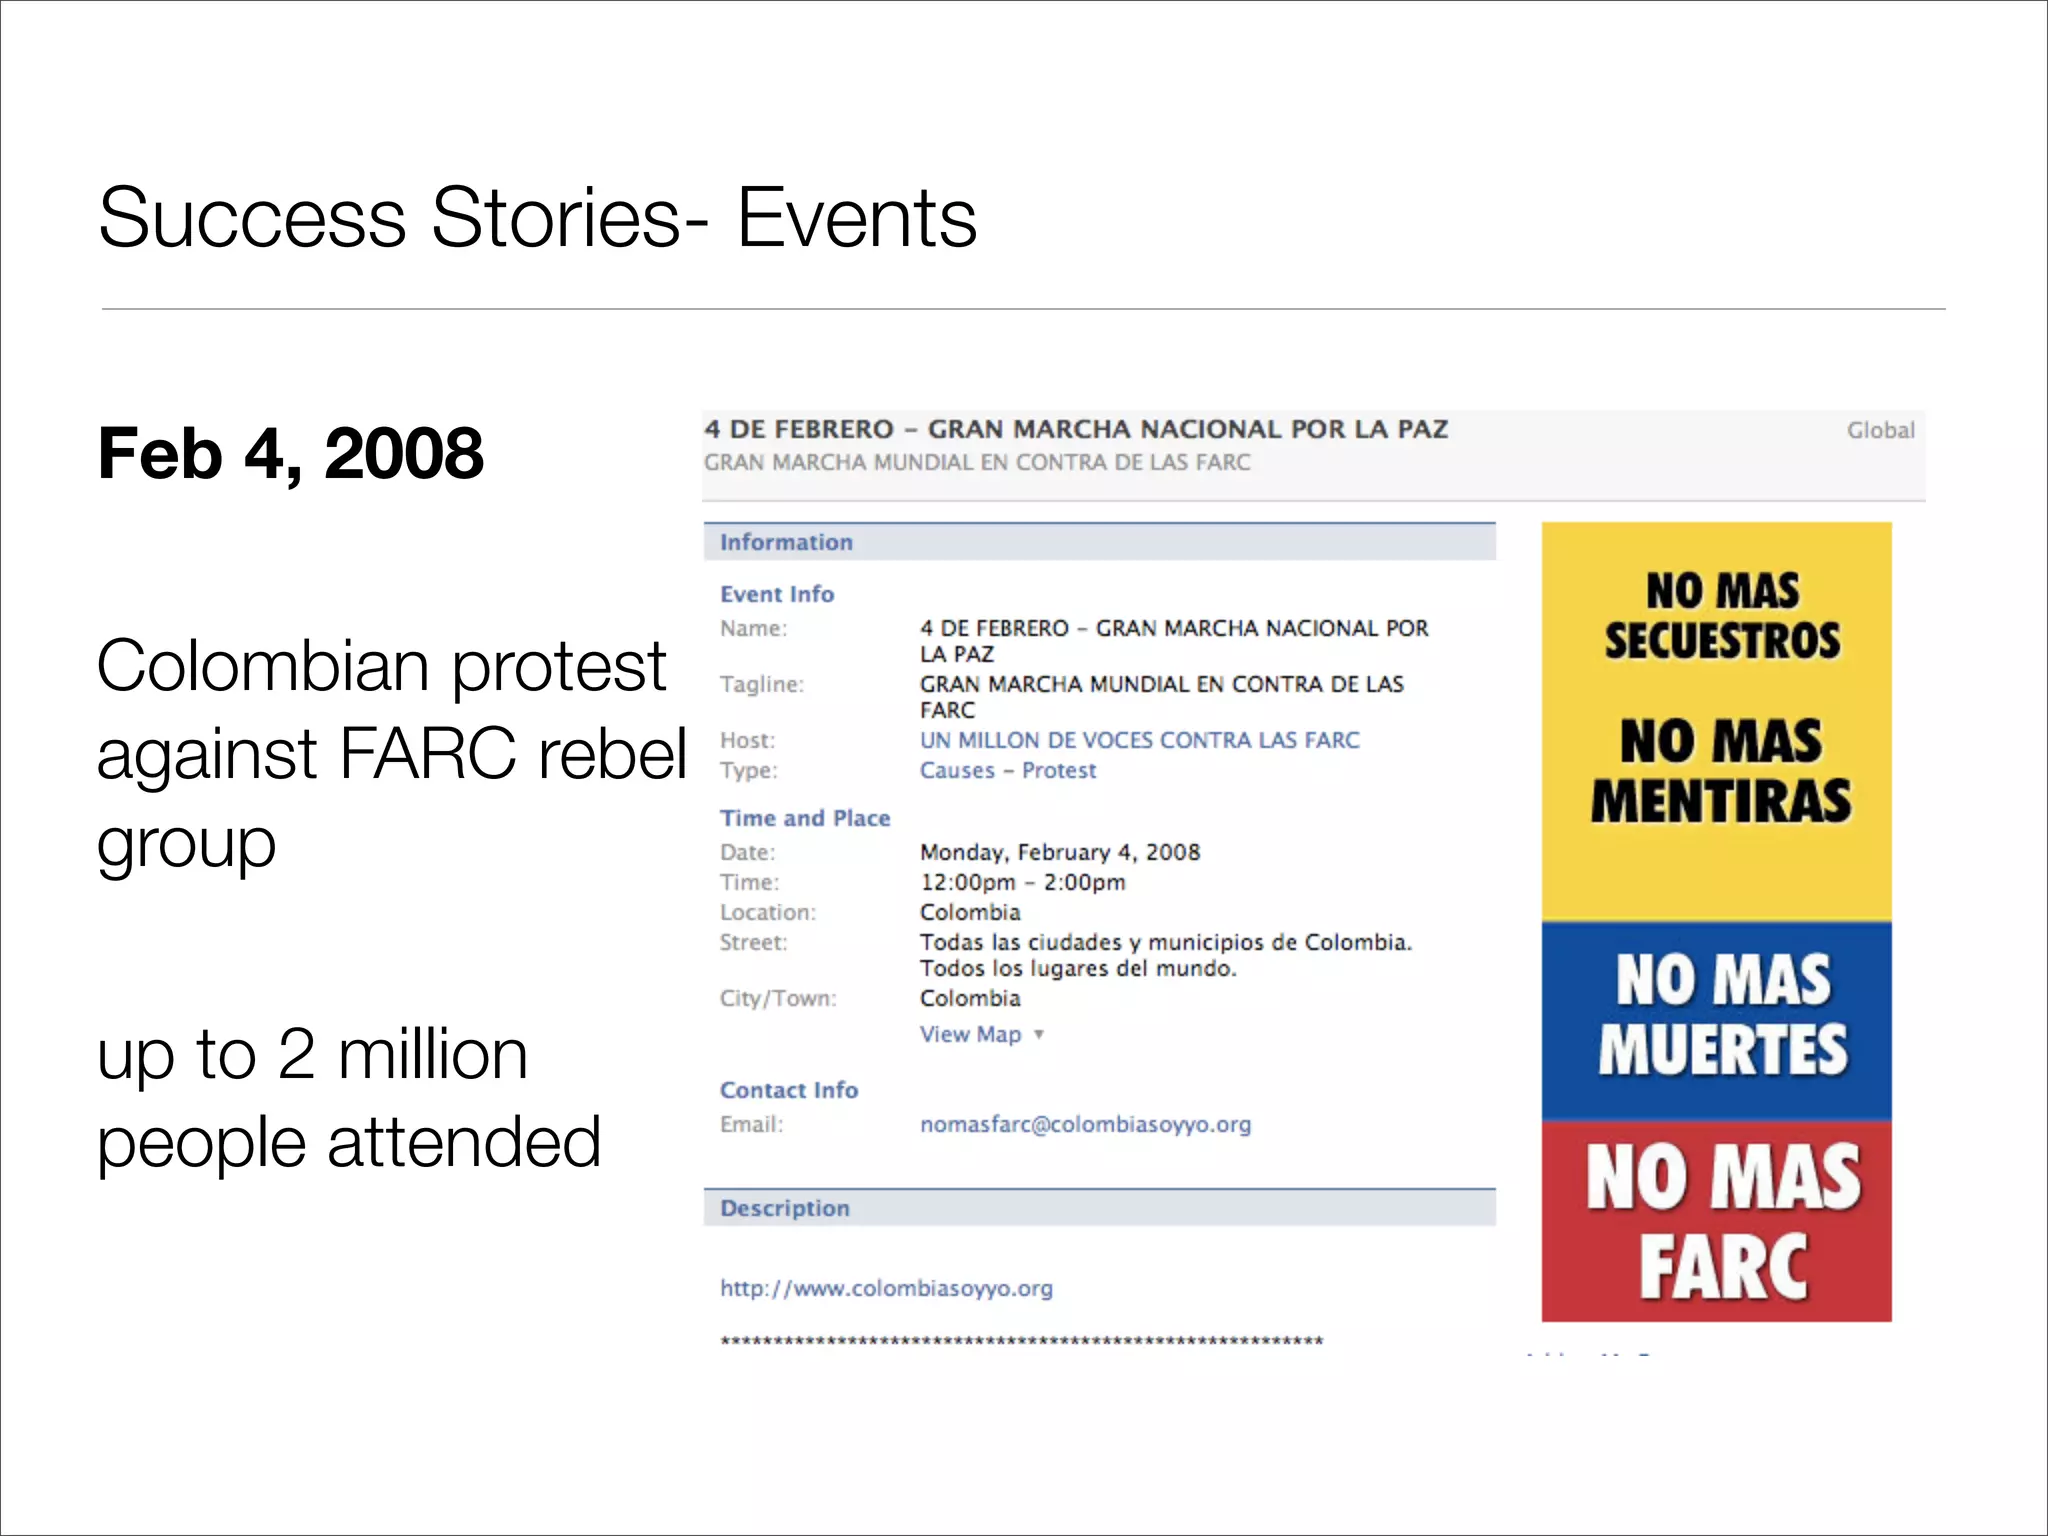Click the Time and Place subheading

(x=805, y=818)
